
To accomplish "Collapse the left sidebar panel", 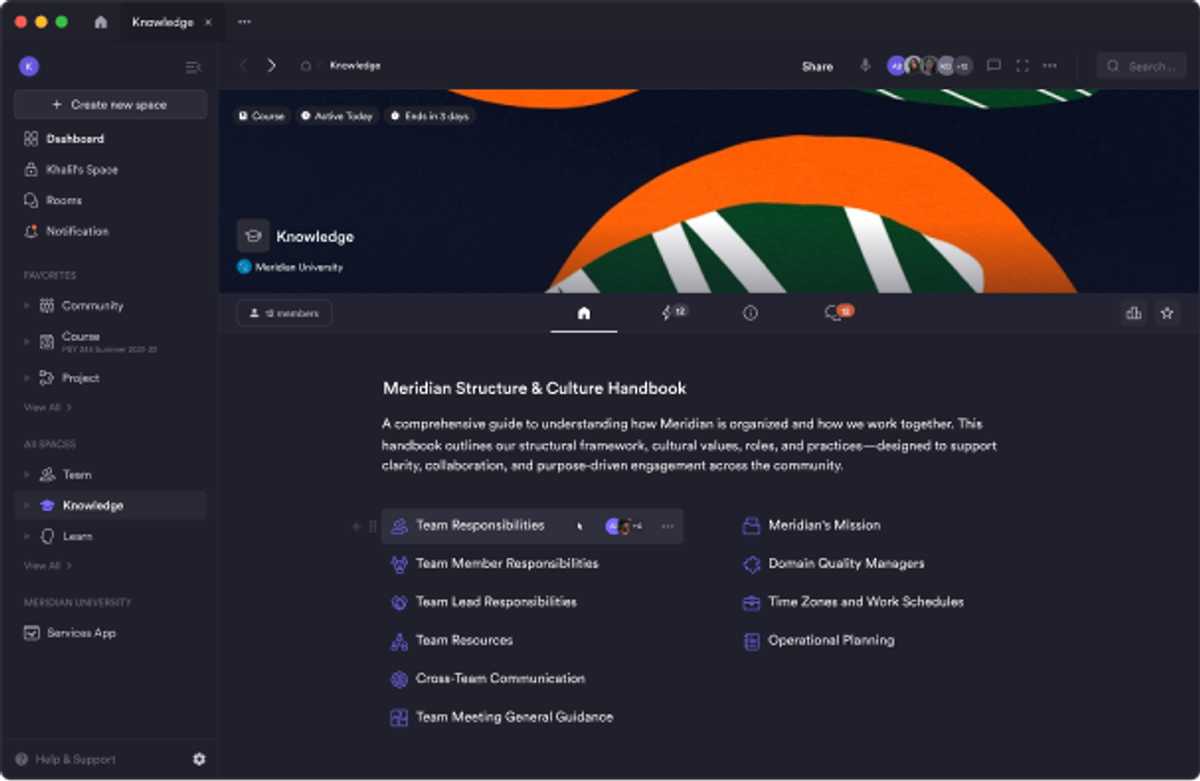I will pyautogui.click(x=193, y=67).
